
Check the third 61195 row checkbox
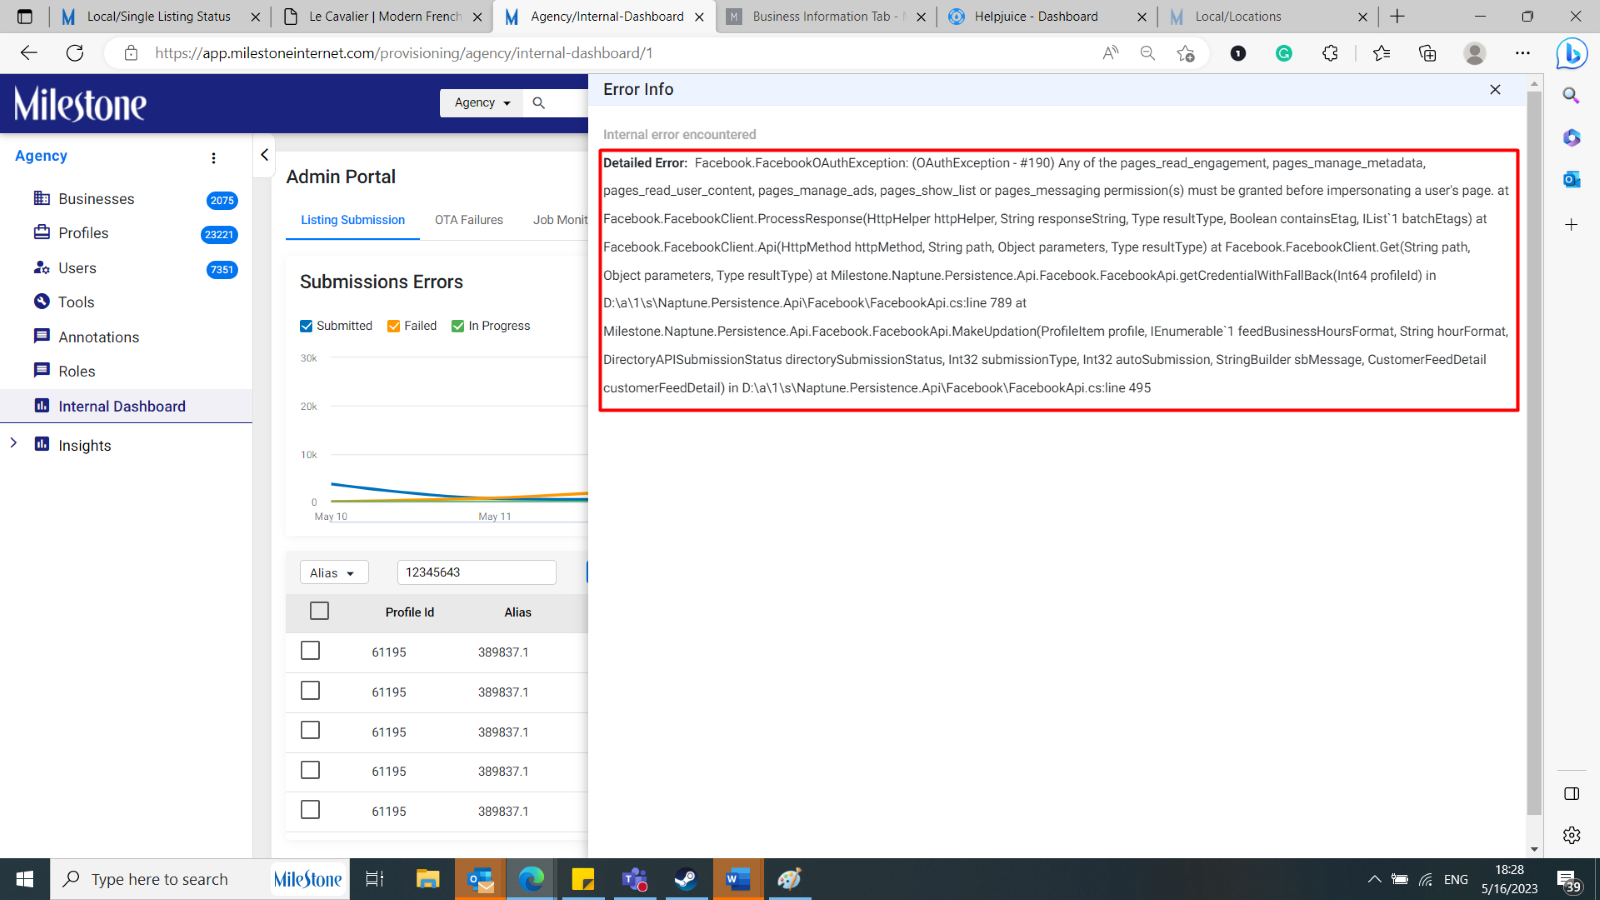311,731
